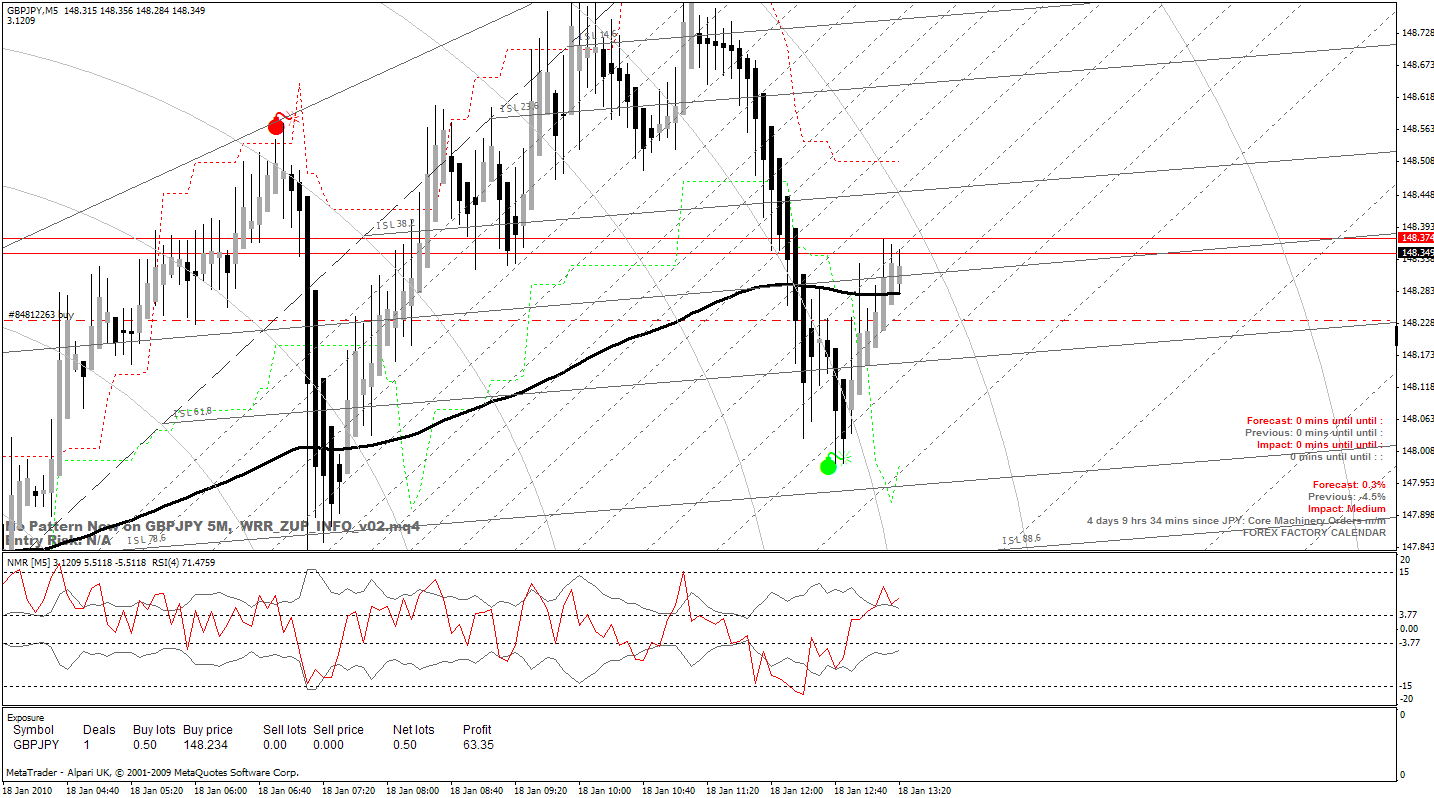
Task: Click the black current price tag 148.346
Action: point(1416,254)
